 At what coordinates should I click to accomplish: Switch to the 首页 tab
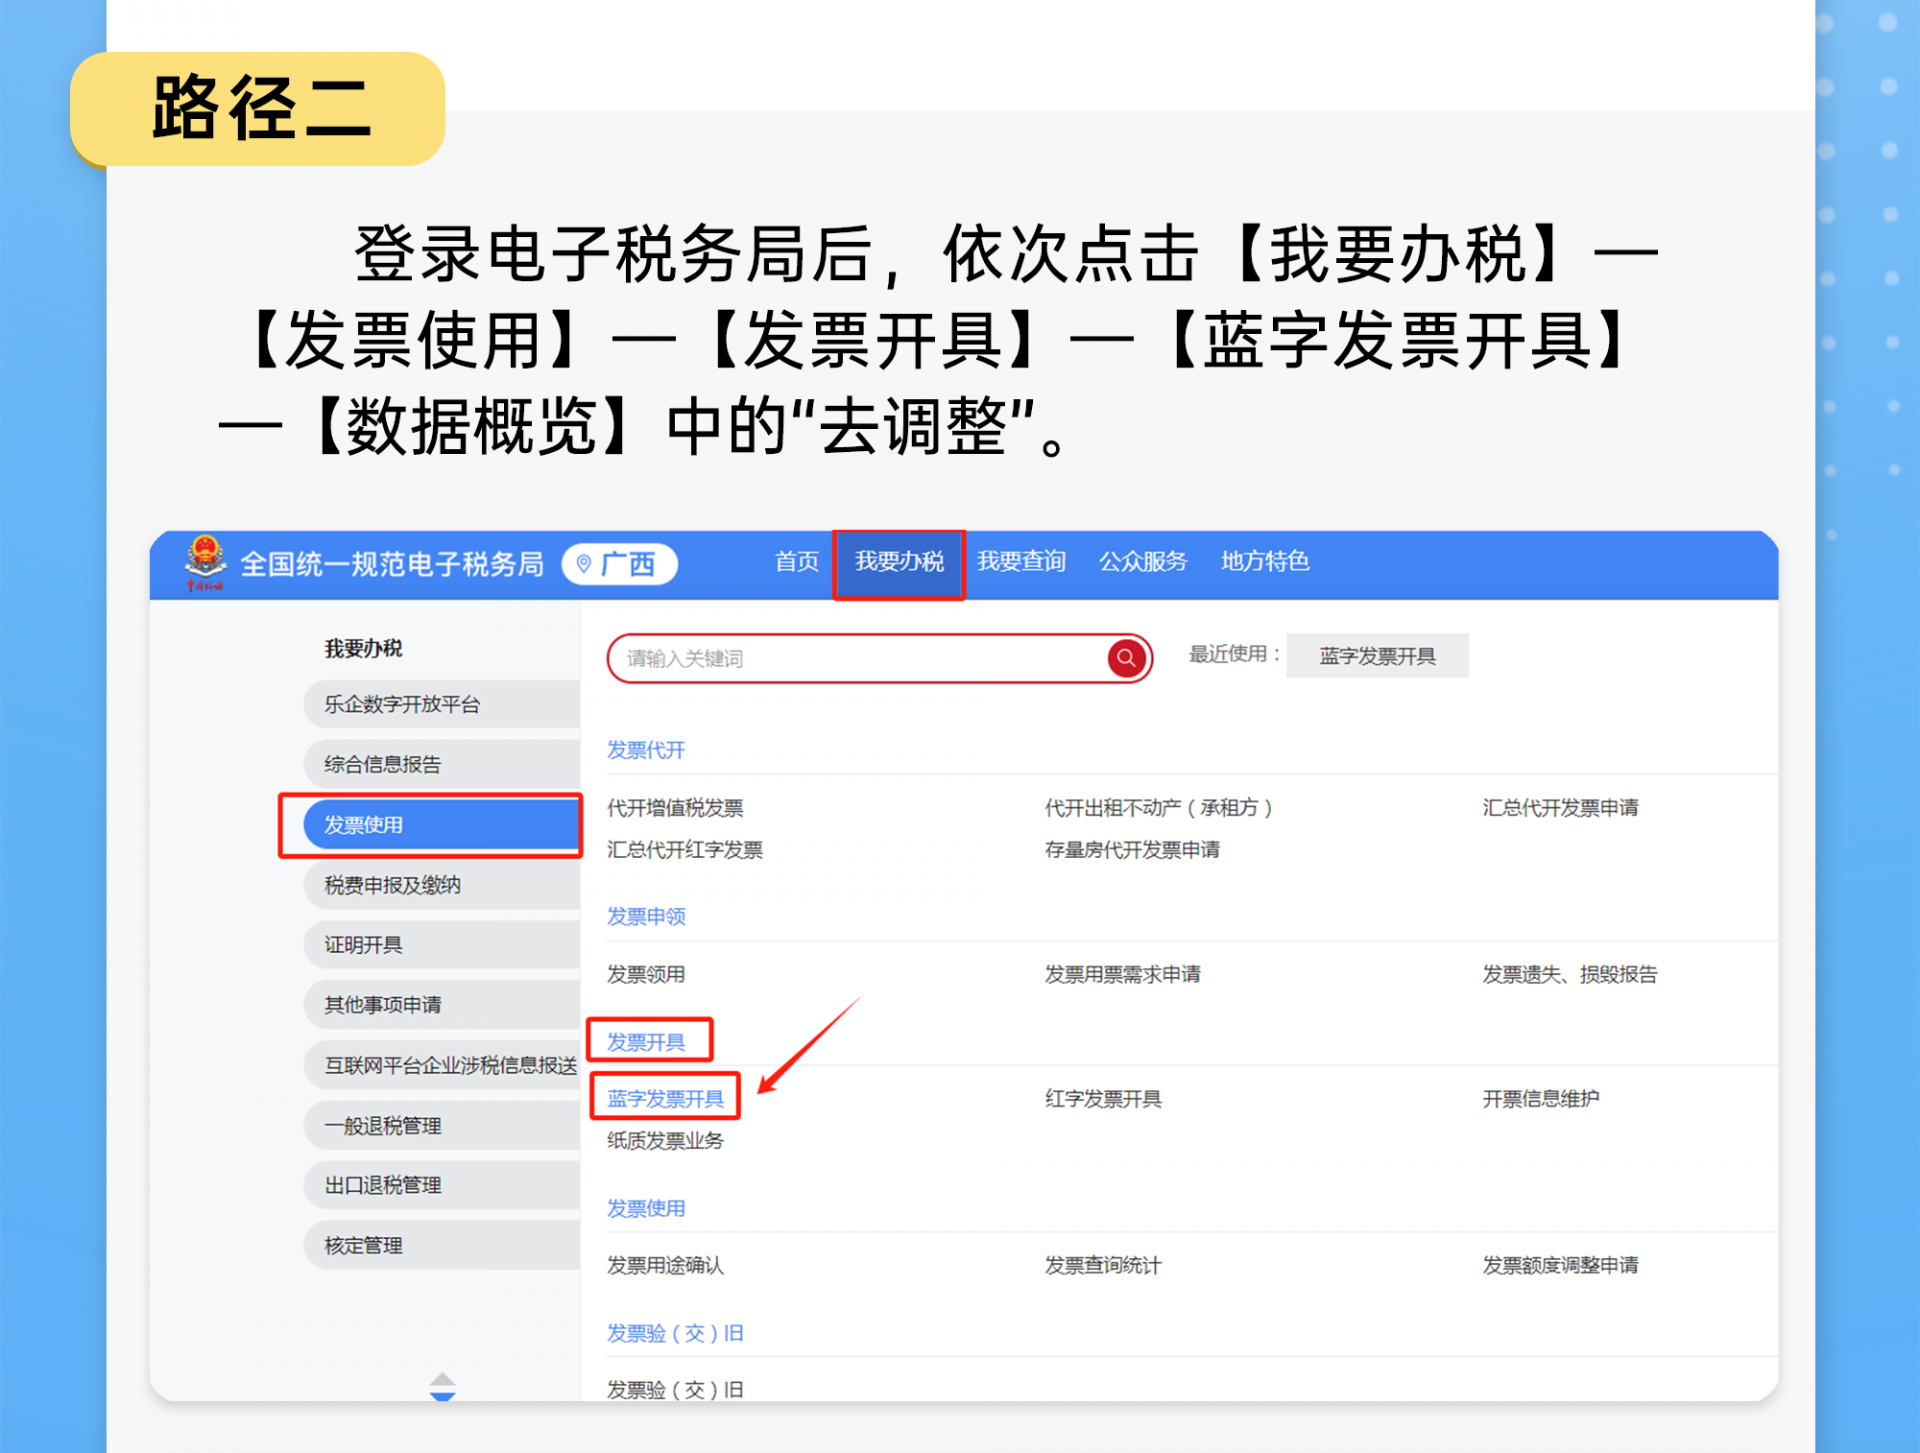click(x=795, y=562)
